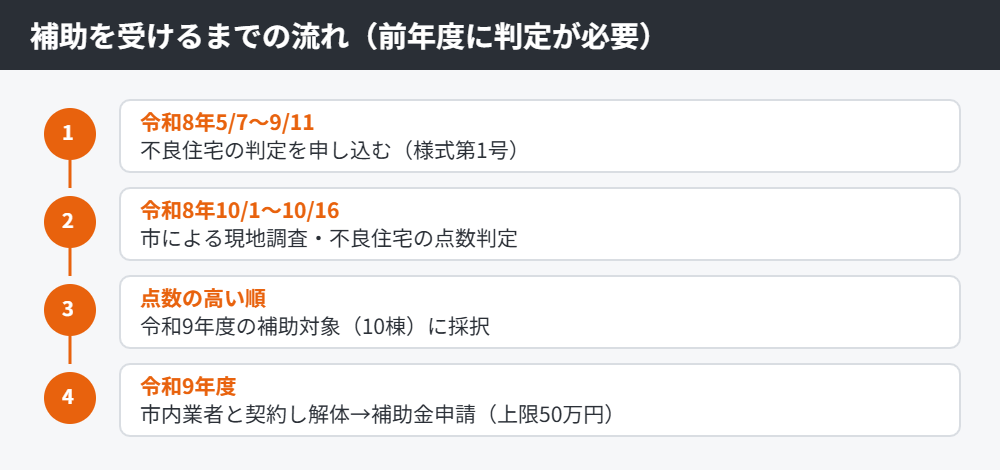Click empty area of the first step card
1000x470 pixels.
click(x=733, y=136)
